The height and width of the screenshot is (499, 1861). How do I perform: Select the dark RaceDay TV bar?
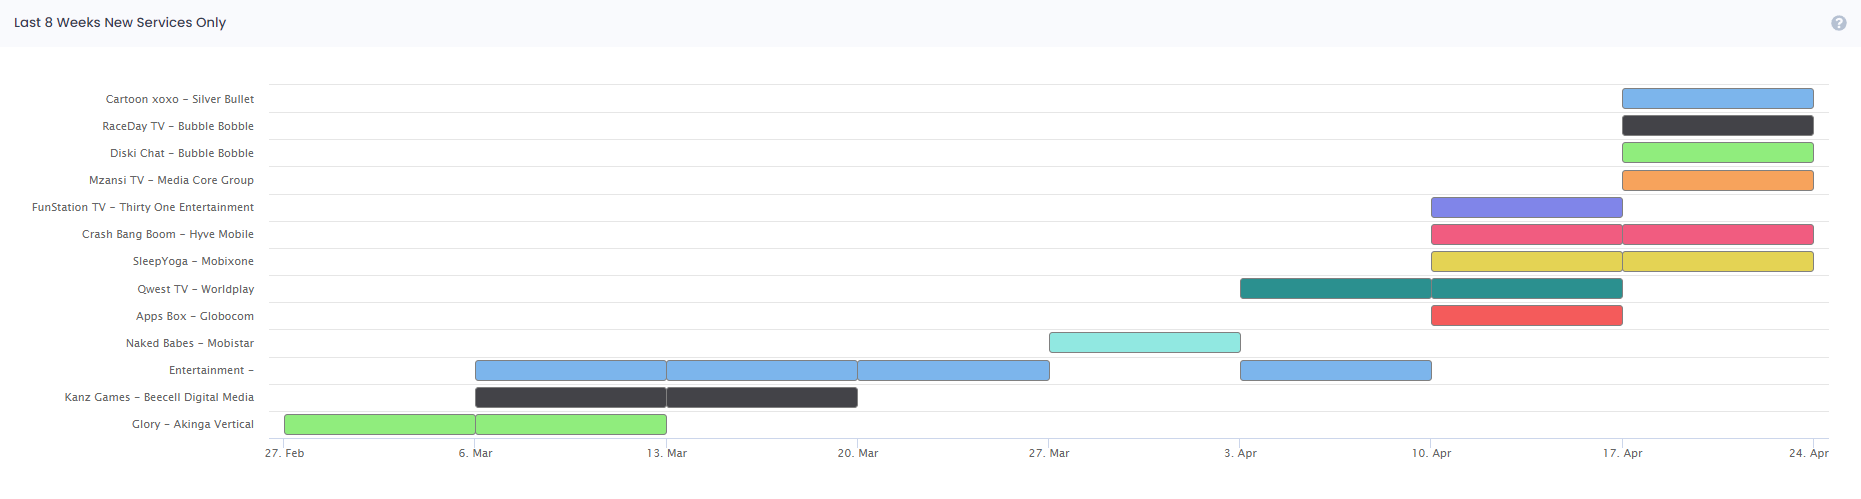click(x=1717, y=125)
